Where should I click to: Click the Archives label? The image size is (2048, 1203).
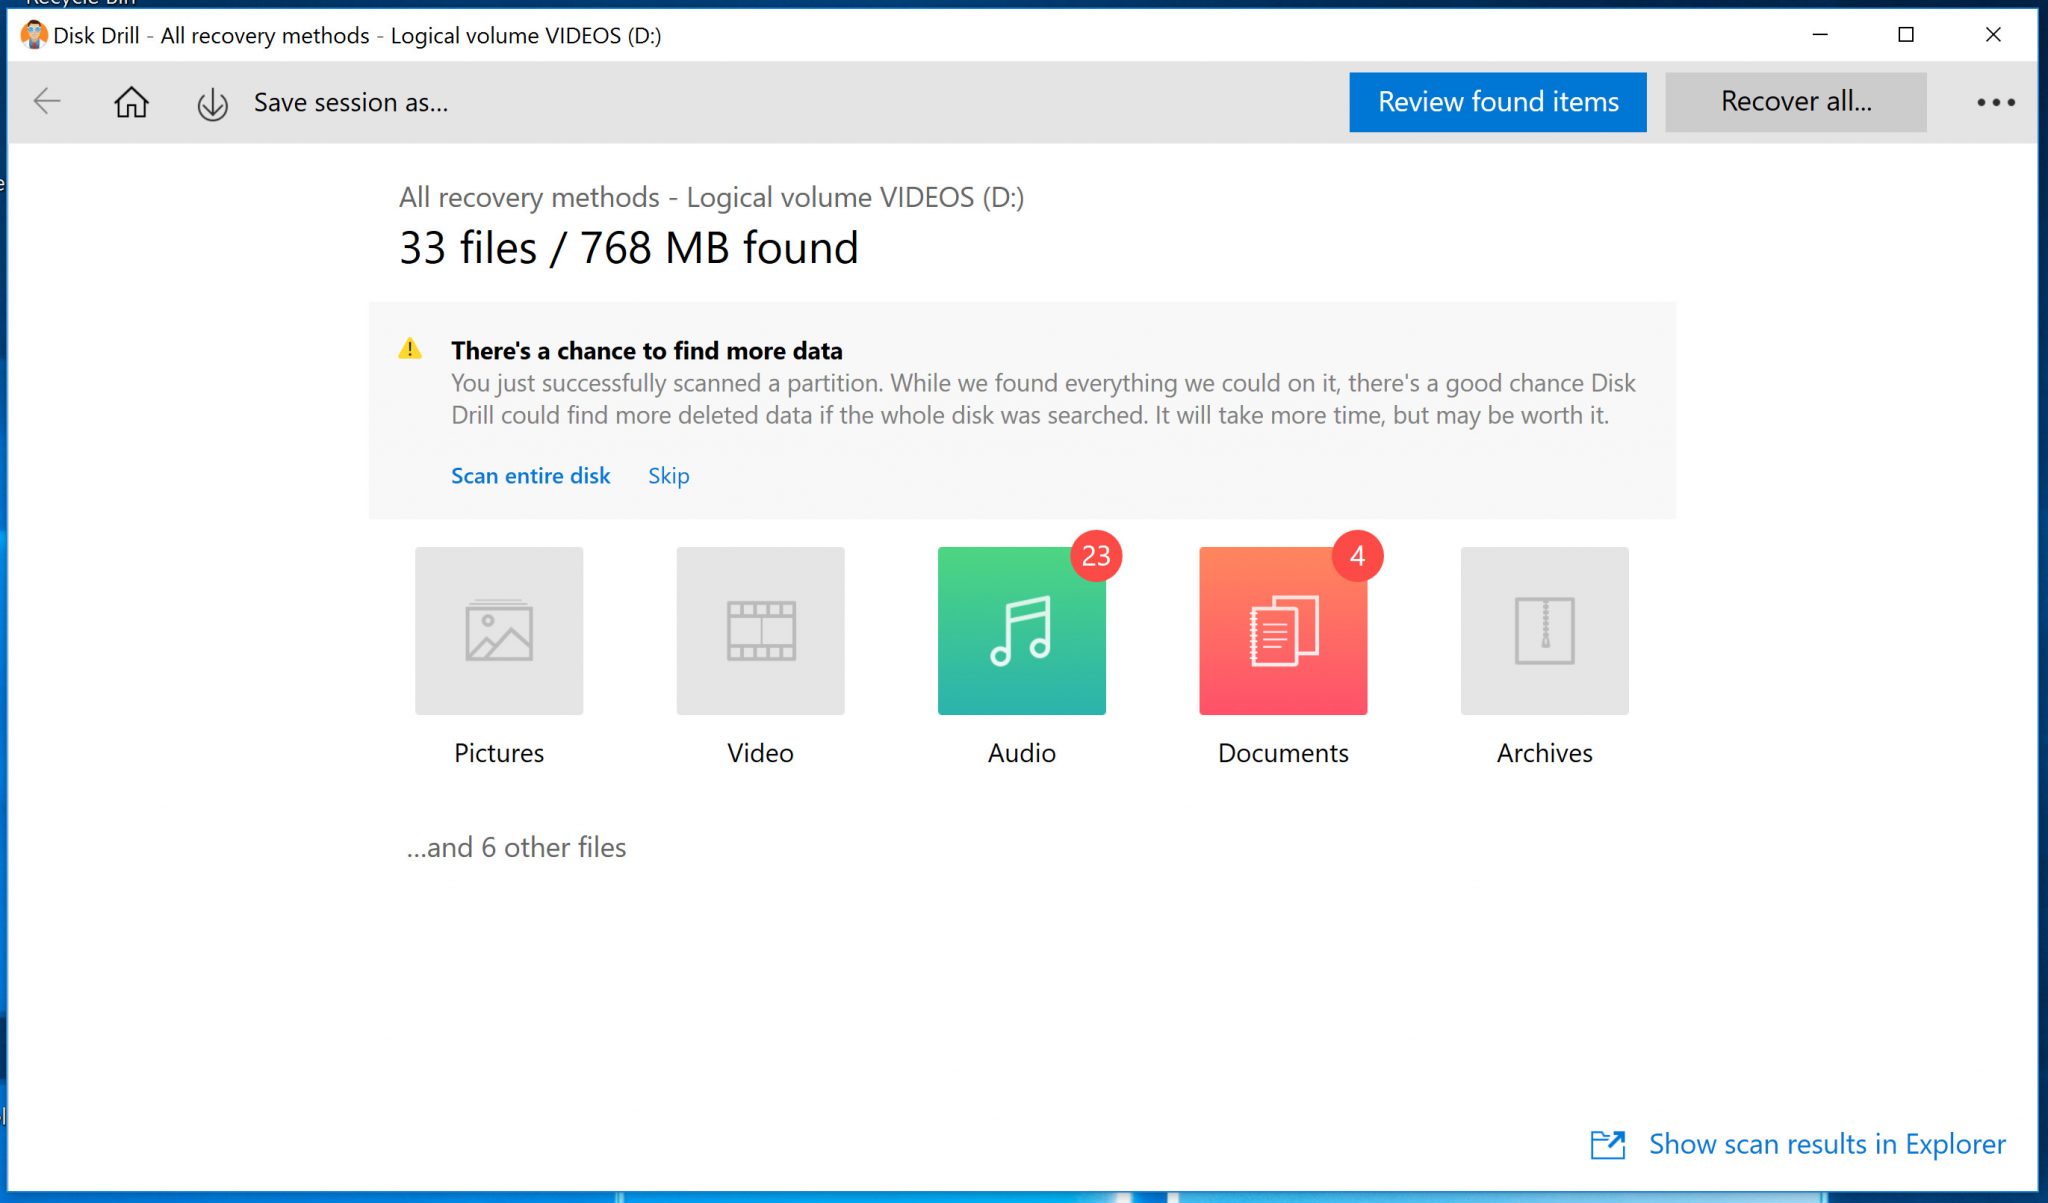[1544, 753]
